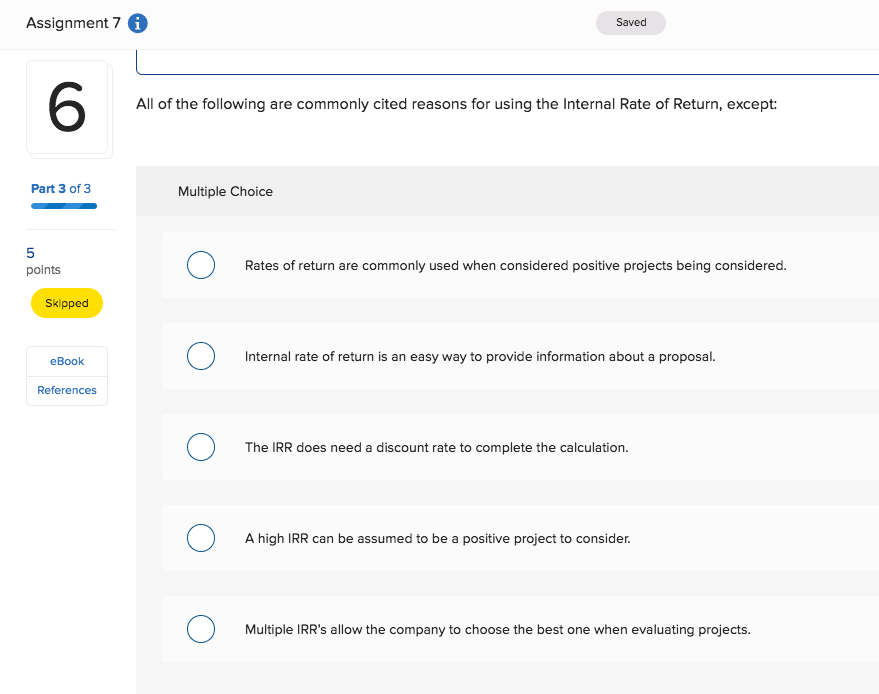Click the Assignment 7 info icon
The height and width of the screenshot is (694, 879).
(139, 24)
